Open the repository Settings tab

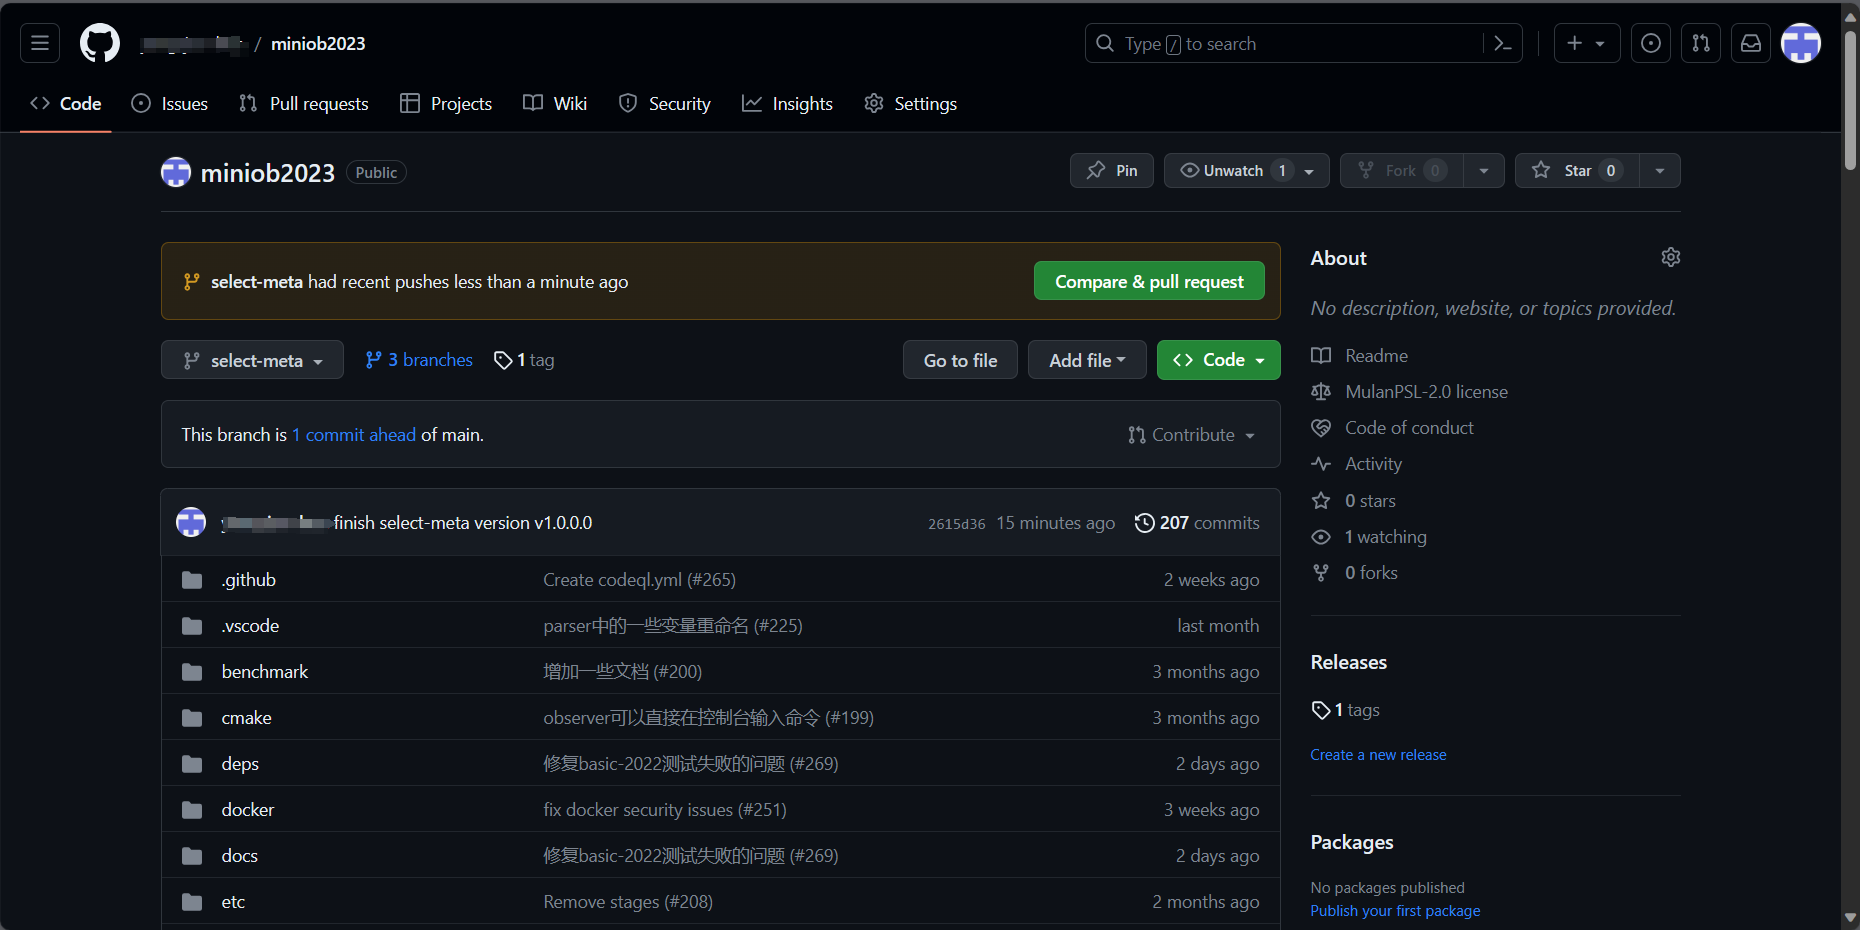[910, 103]
